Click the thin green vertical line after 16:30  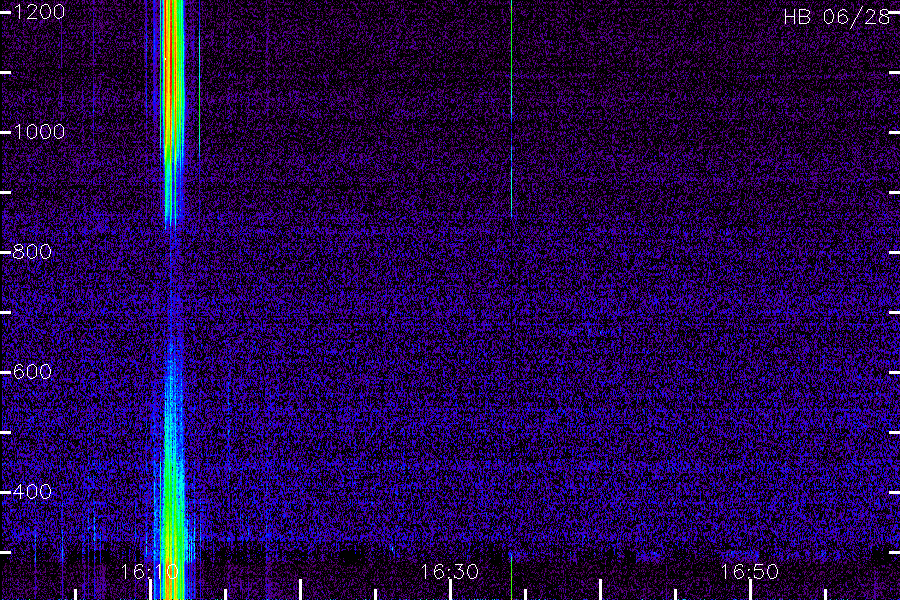pos(511,109)
